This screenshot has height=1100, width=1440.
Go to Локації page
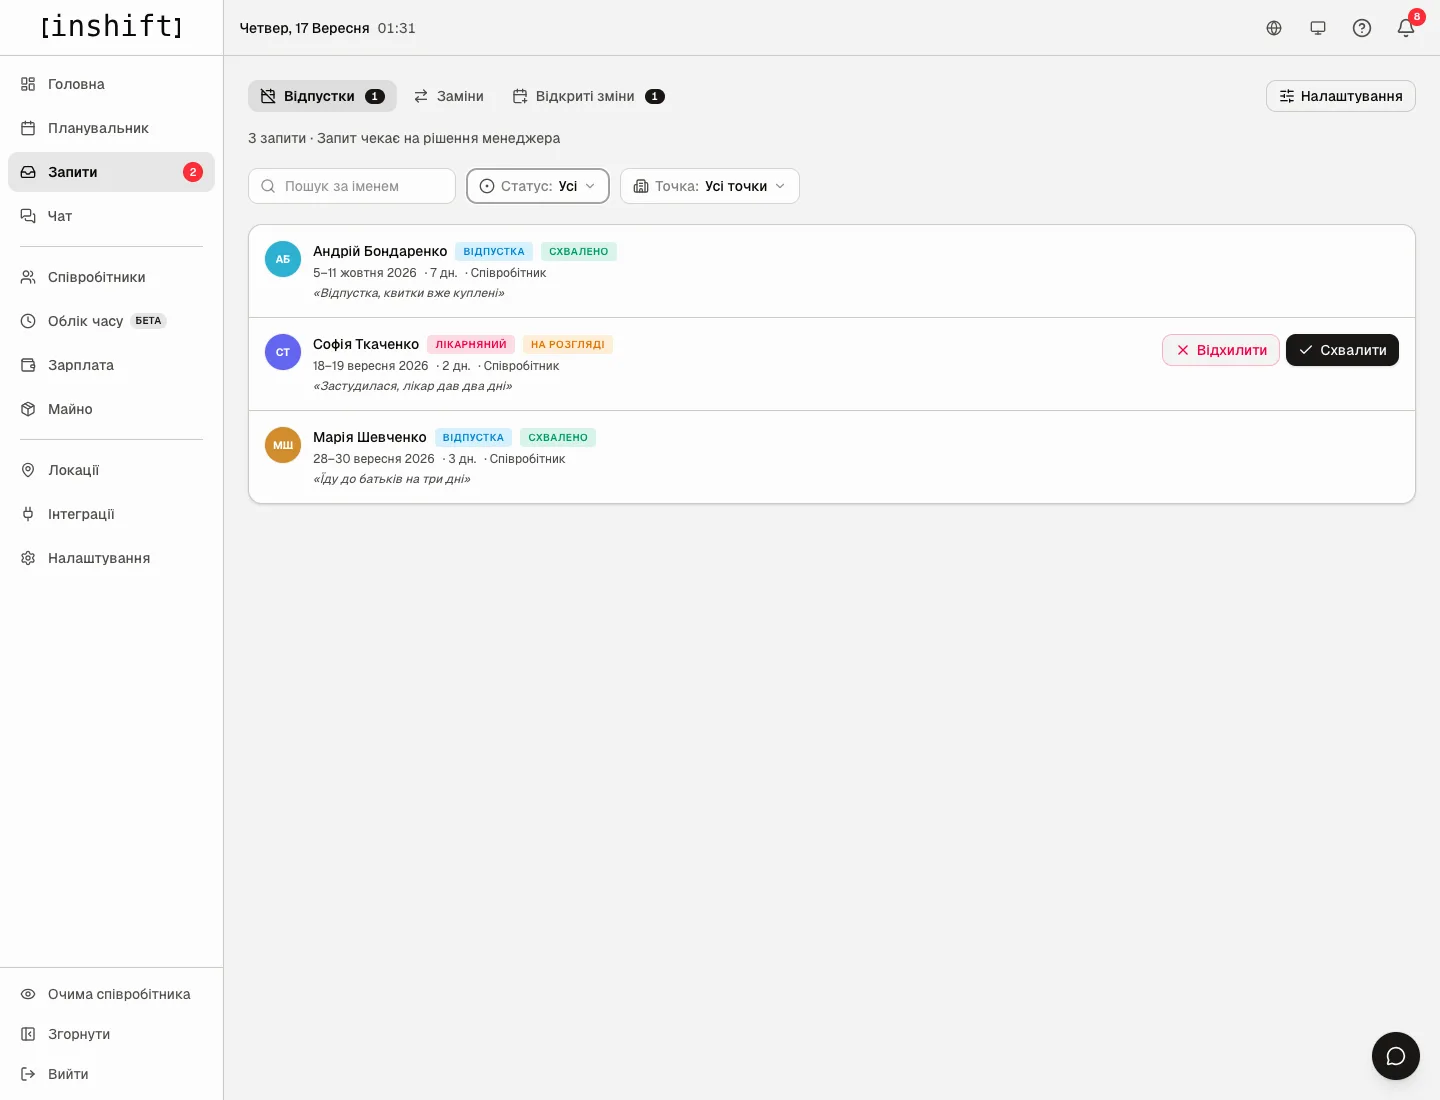[111, 470]
